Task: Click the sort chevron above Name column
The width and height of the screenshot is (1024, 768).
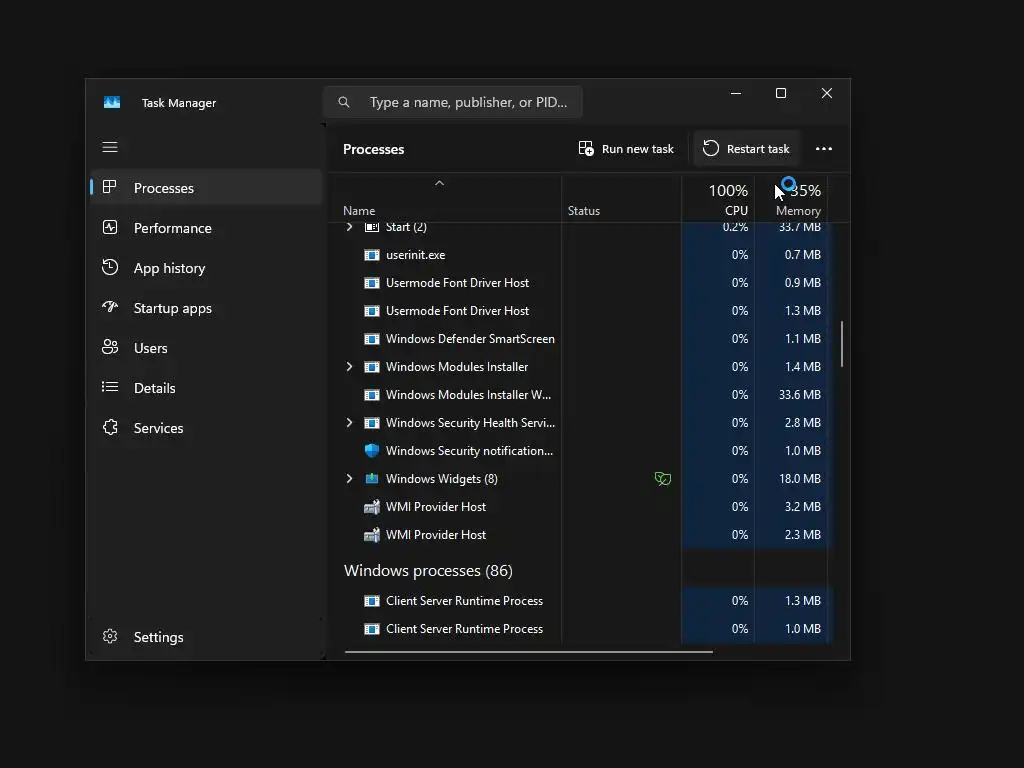Action: (x=440, y=184)
